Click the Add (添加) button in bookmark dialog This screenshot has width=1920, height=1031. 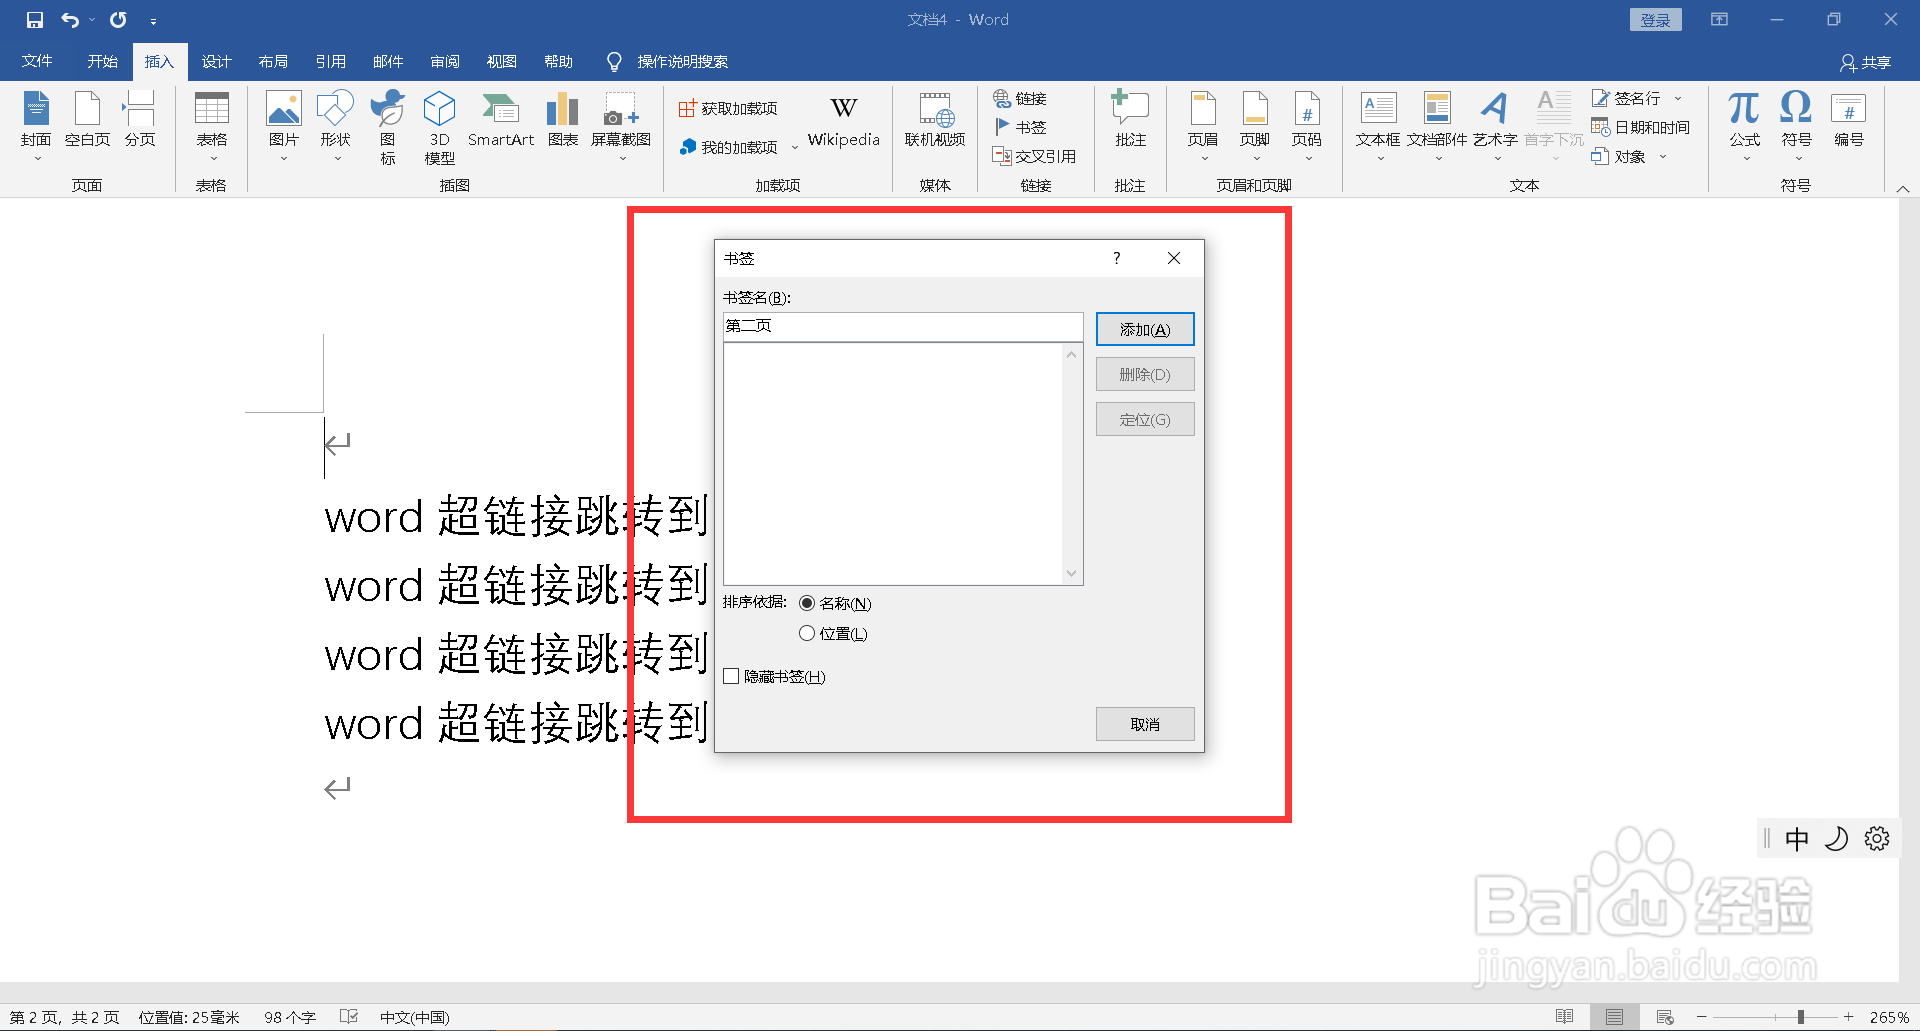1145,329
